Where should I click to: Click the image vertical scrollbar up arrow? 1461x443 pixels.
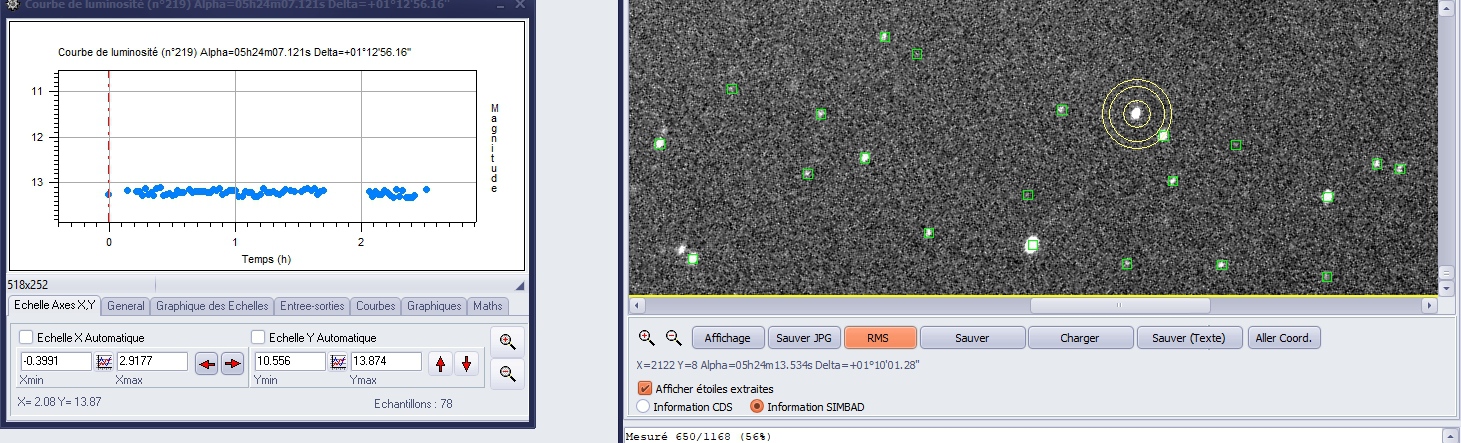click(x=1446, y=6)
